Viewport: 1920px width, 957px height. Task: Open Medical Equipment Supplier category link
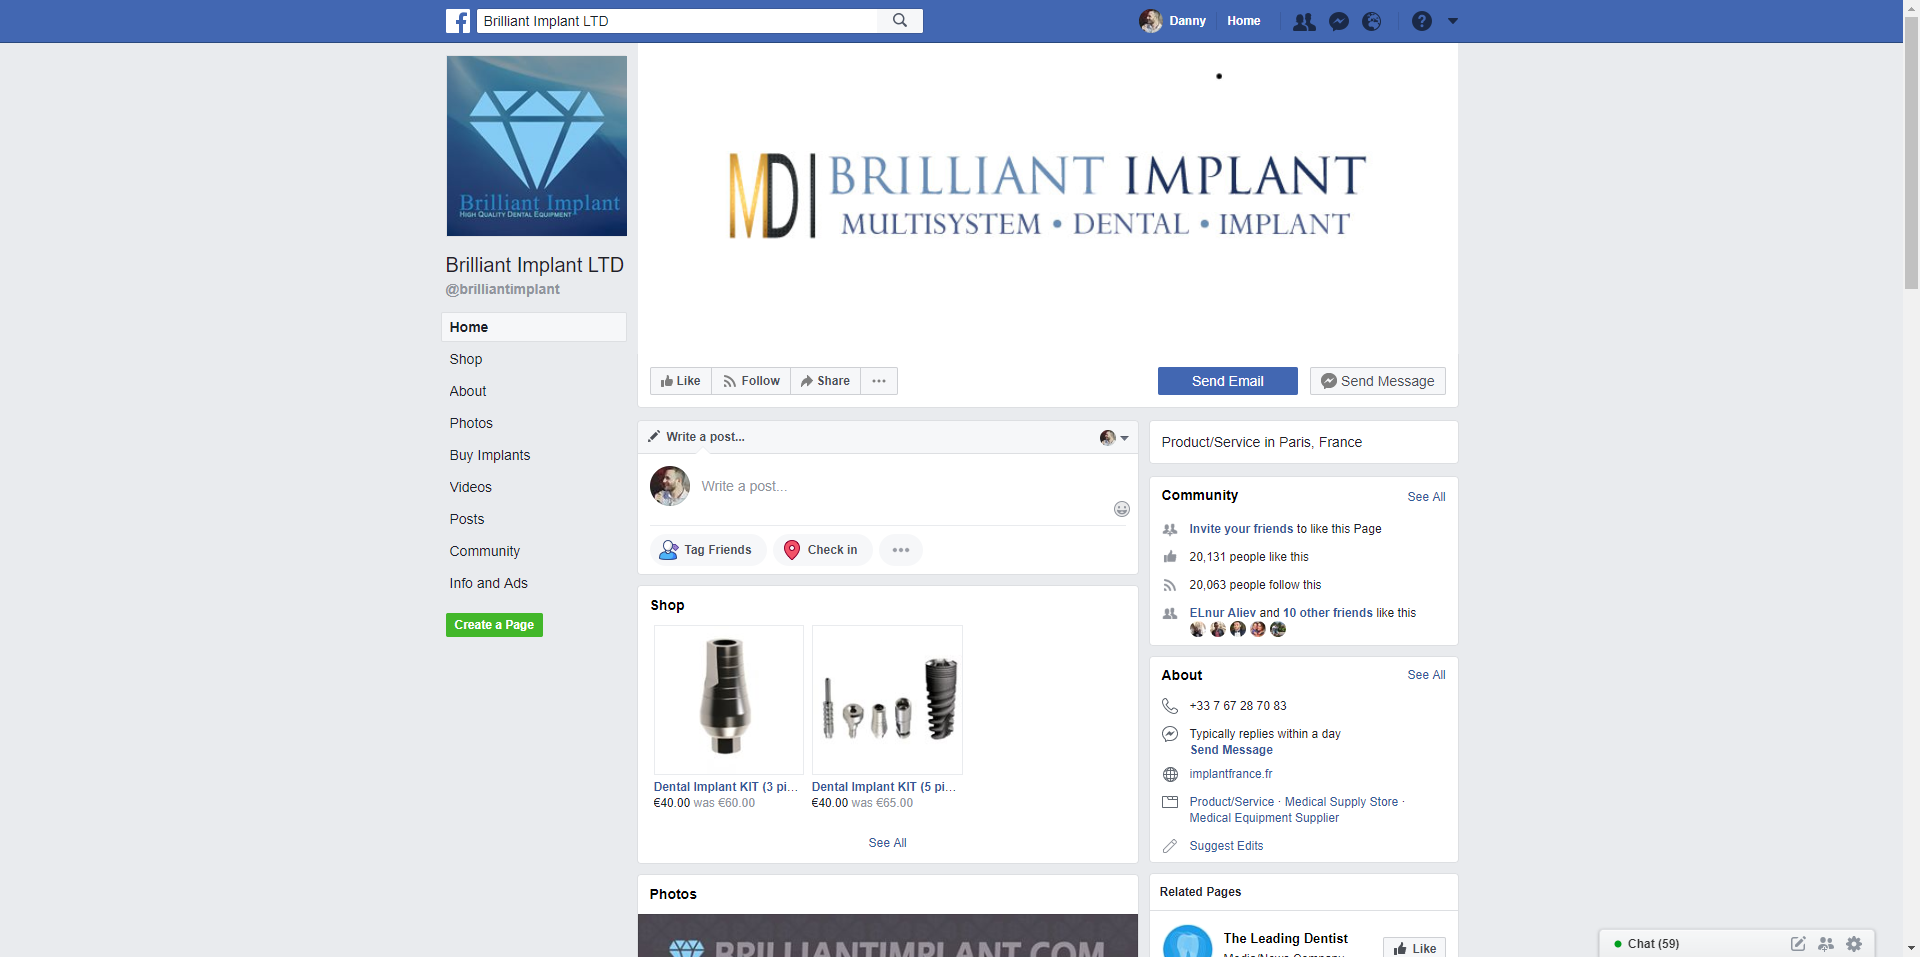tap(1264, 818)
